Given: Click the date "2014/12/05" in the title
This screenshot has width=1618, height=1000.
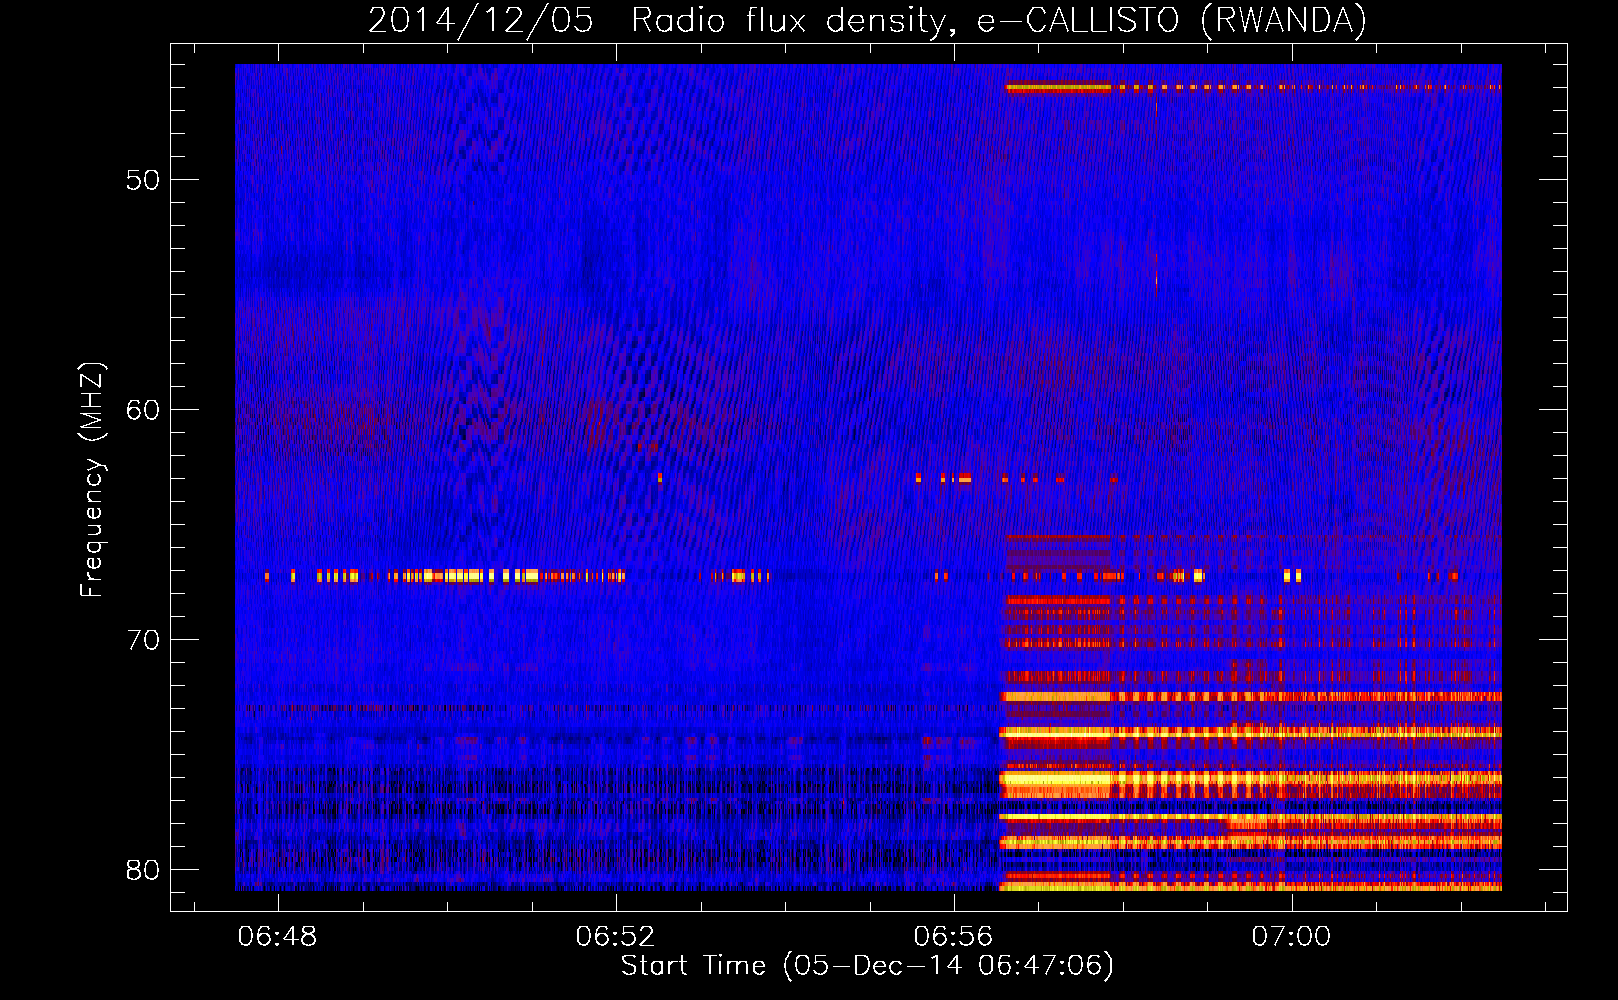Looking at the screenshot, I should [481, 20].
